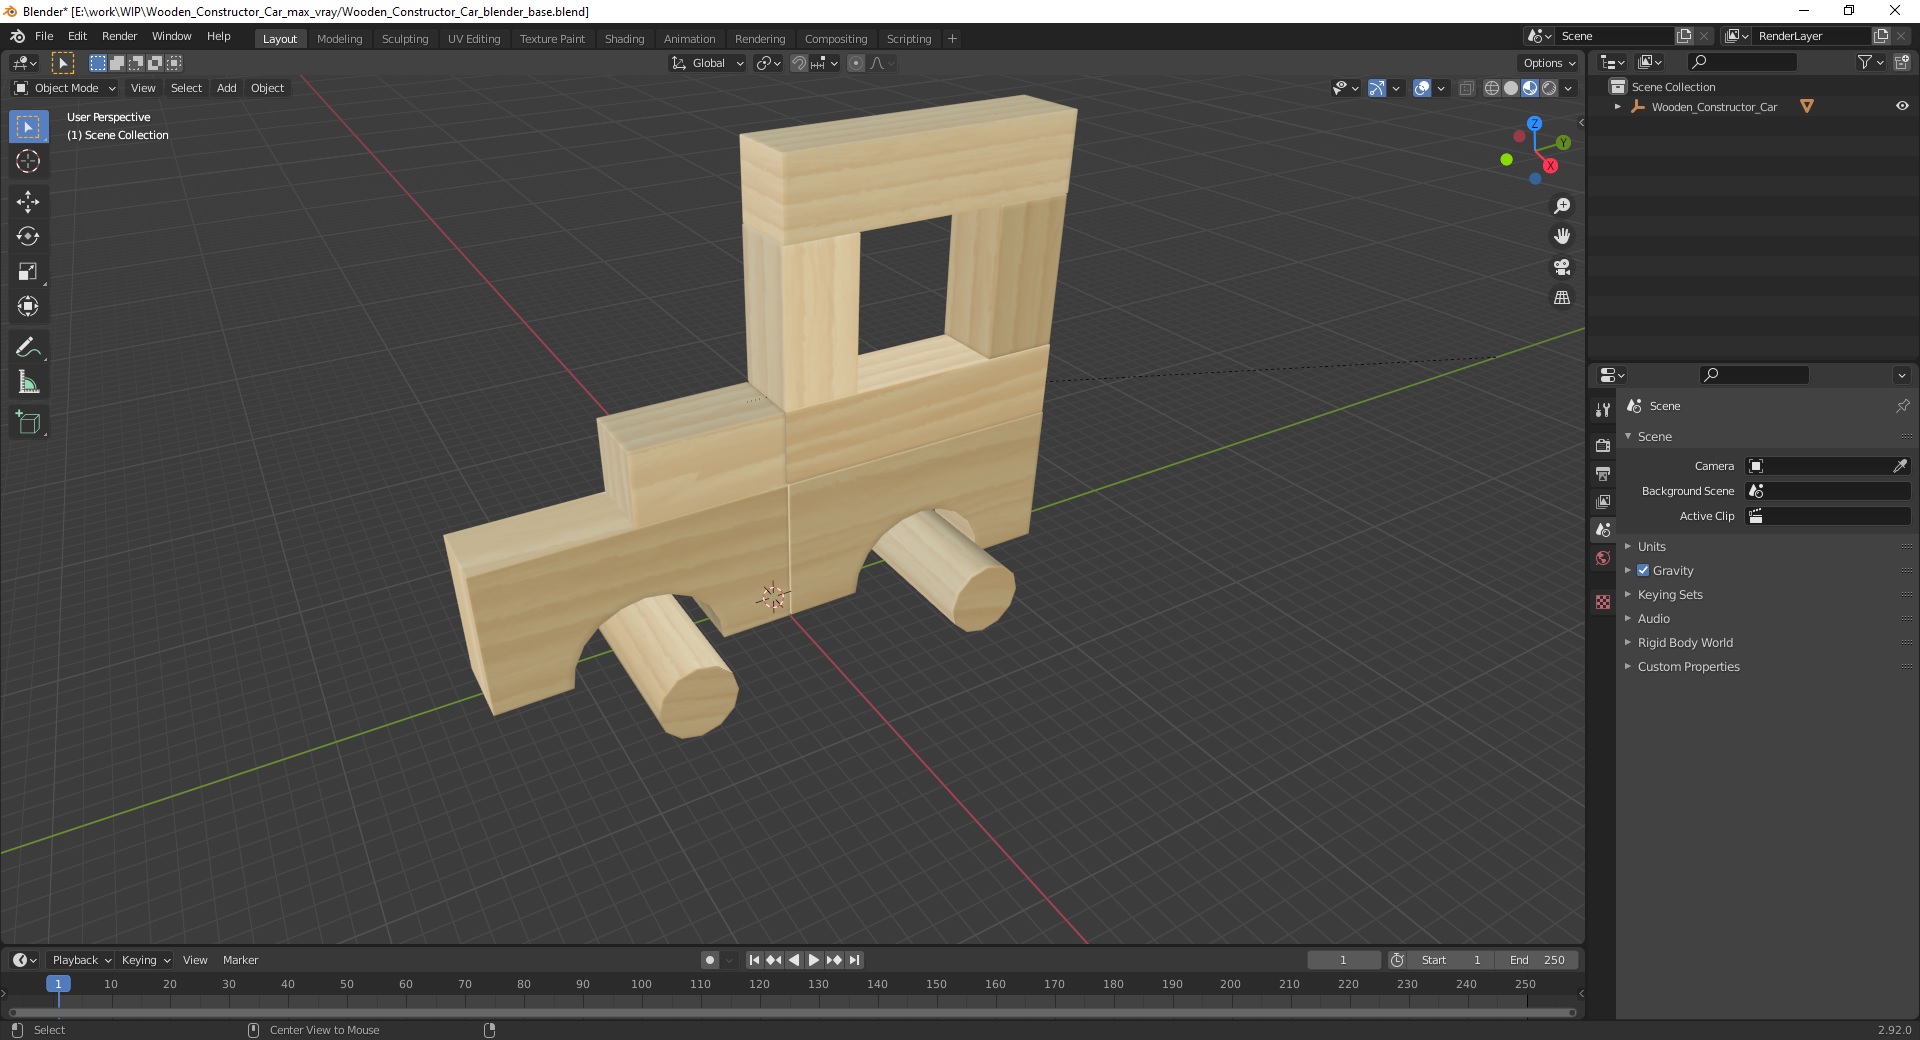
Task: Open the File menu
Action: 44,36
